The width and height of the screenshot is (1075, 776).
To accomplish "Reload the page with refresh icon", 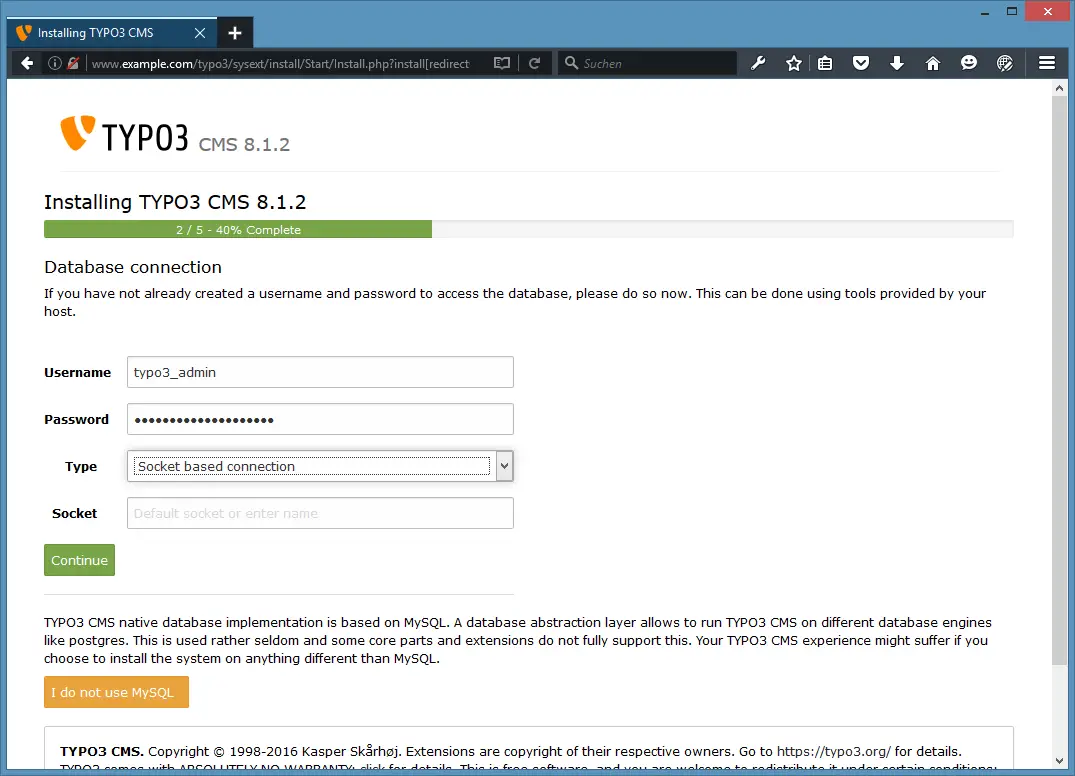I will pos(535,64).
